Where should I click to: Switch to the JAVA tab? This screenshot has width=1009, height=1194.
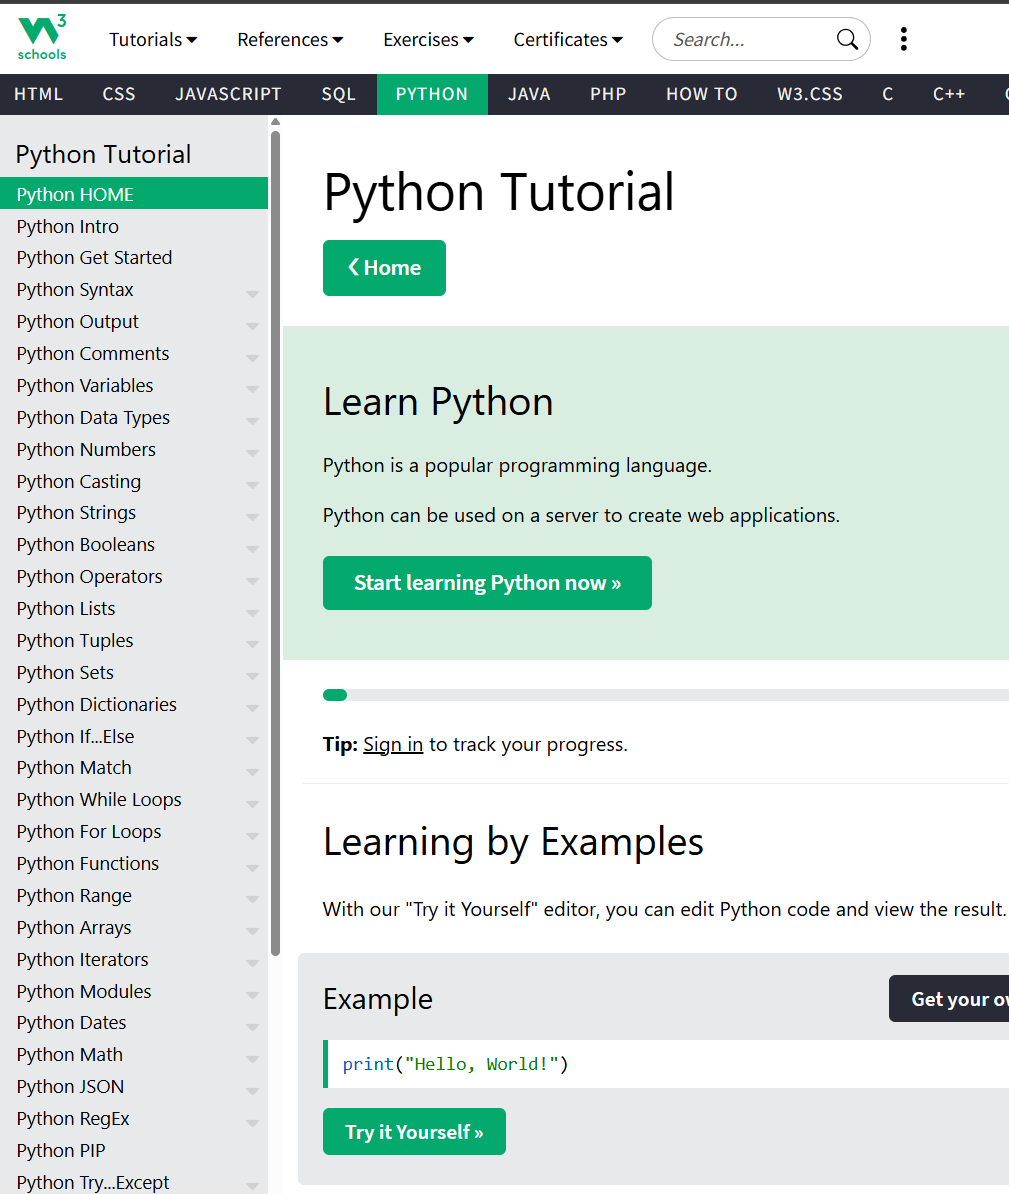coord(529,94)
